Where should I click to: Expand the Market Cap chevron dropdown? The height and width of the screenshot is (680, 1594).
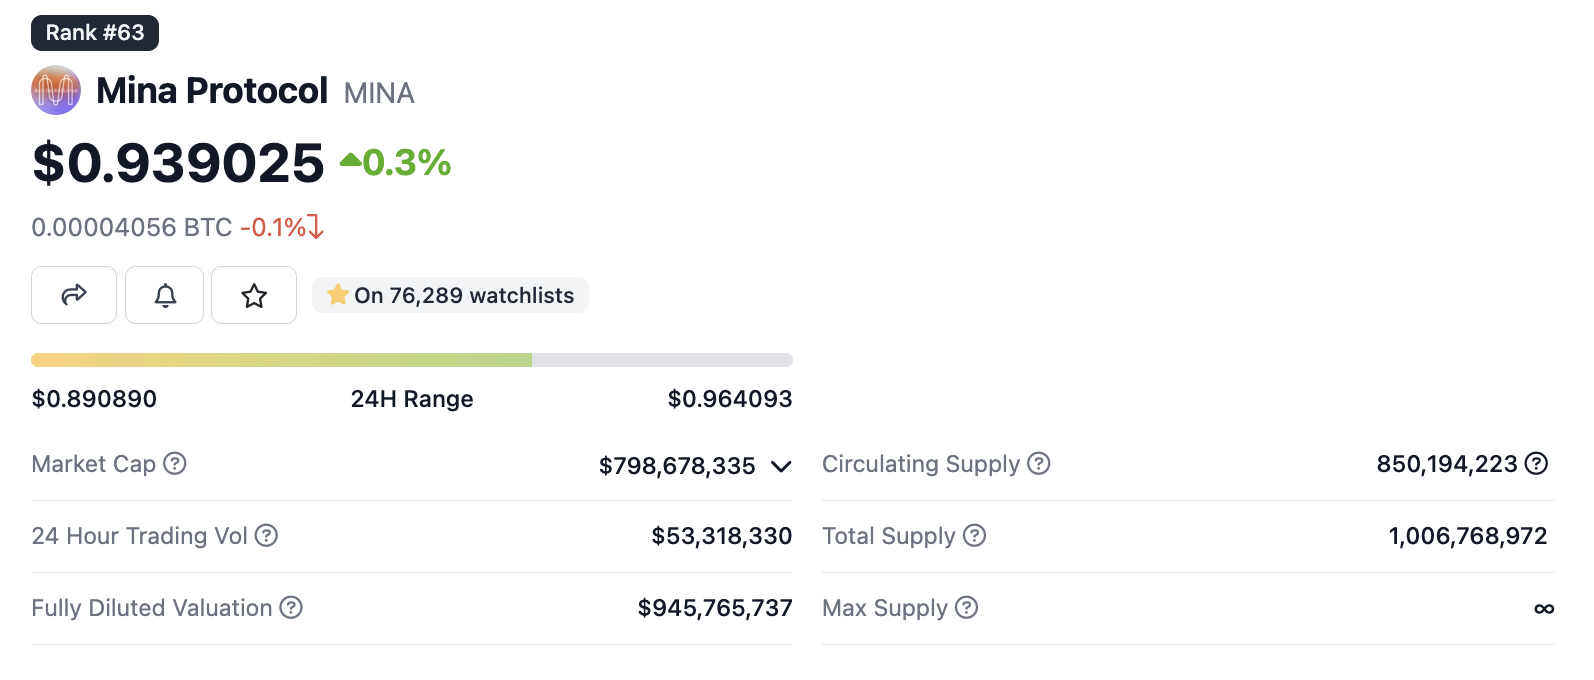pyautogui.click(x=782, y=466)
